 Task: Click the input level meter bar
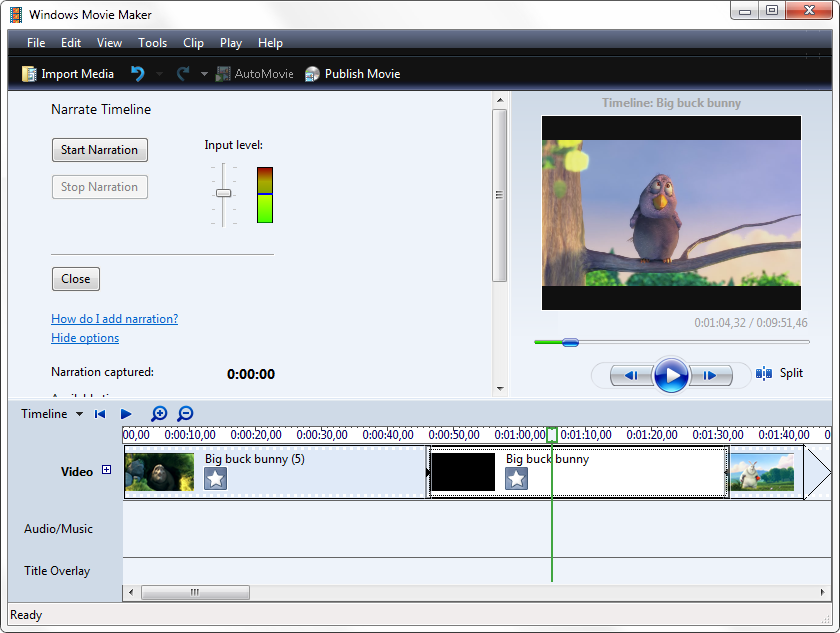point(265,195)
